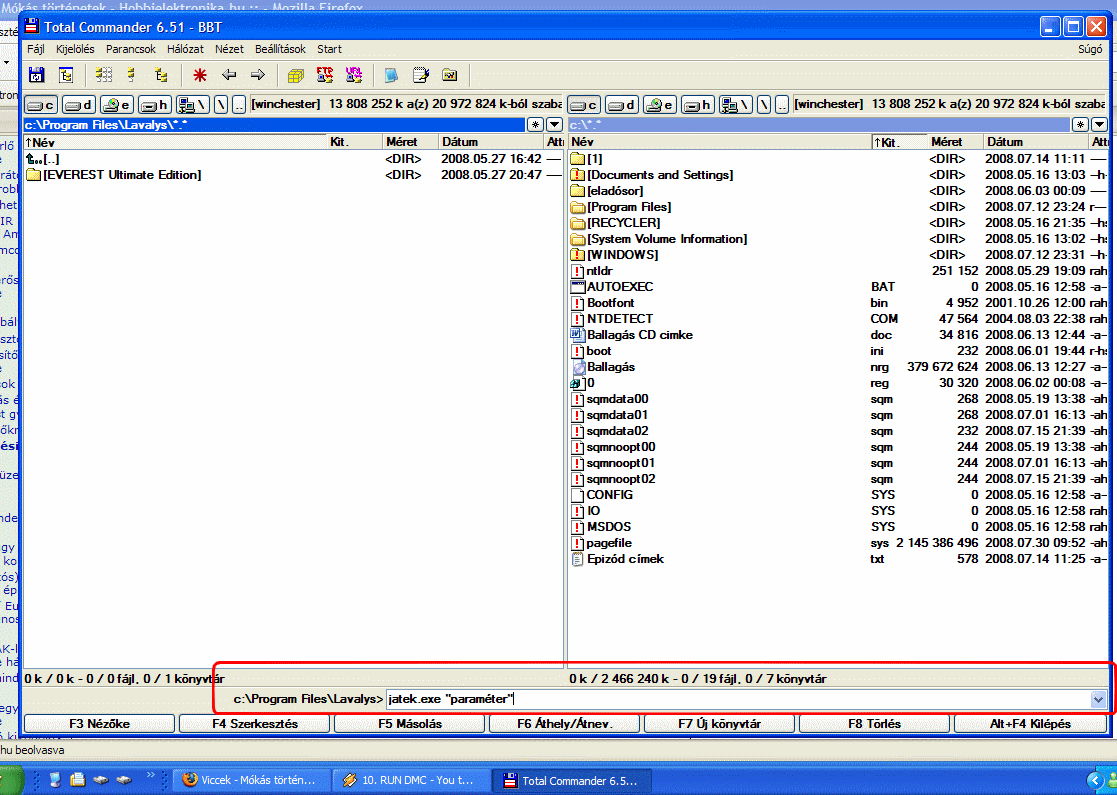Open the Parancsok menu

(x=131, y=49)
